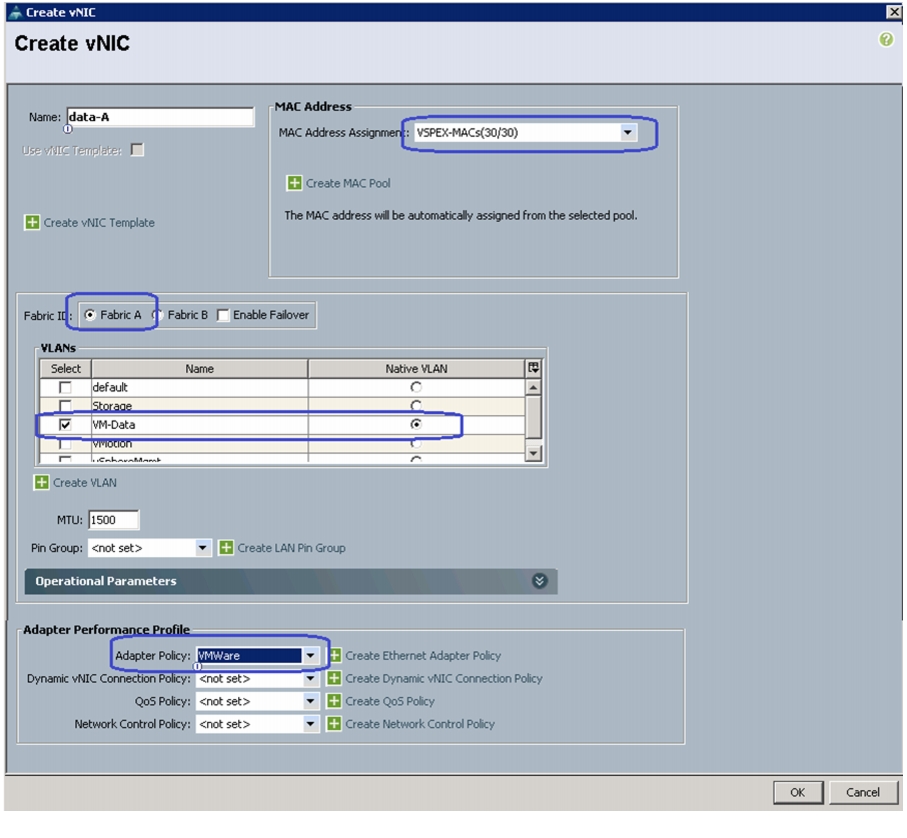Select the Fabric B radio button
This screenshot has width=907, height=838.
157,315
